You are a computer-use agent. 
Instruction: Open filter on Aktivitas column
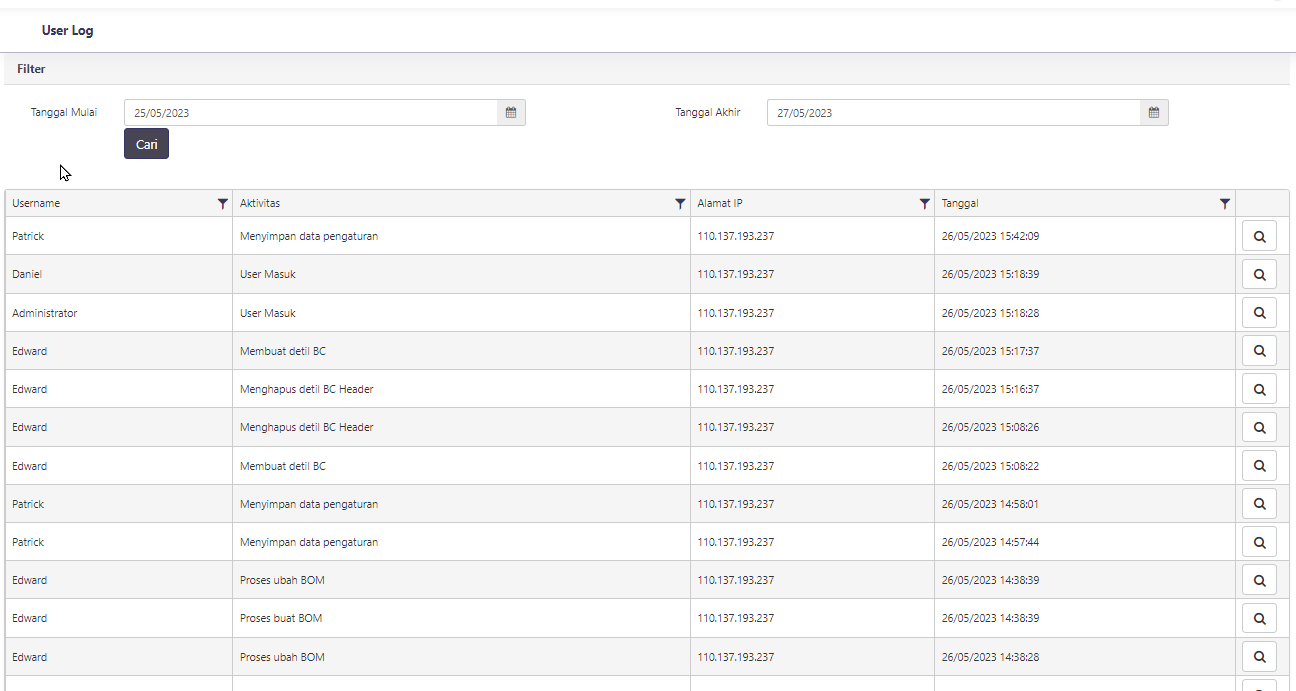click(x=681, y=204)
